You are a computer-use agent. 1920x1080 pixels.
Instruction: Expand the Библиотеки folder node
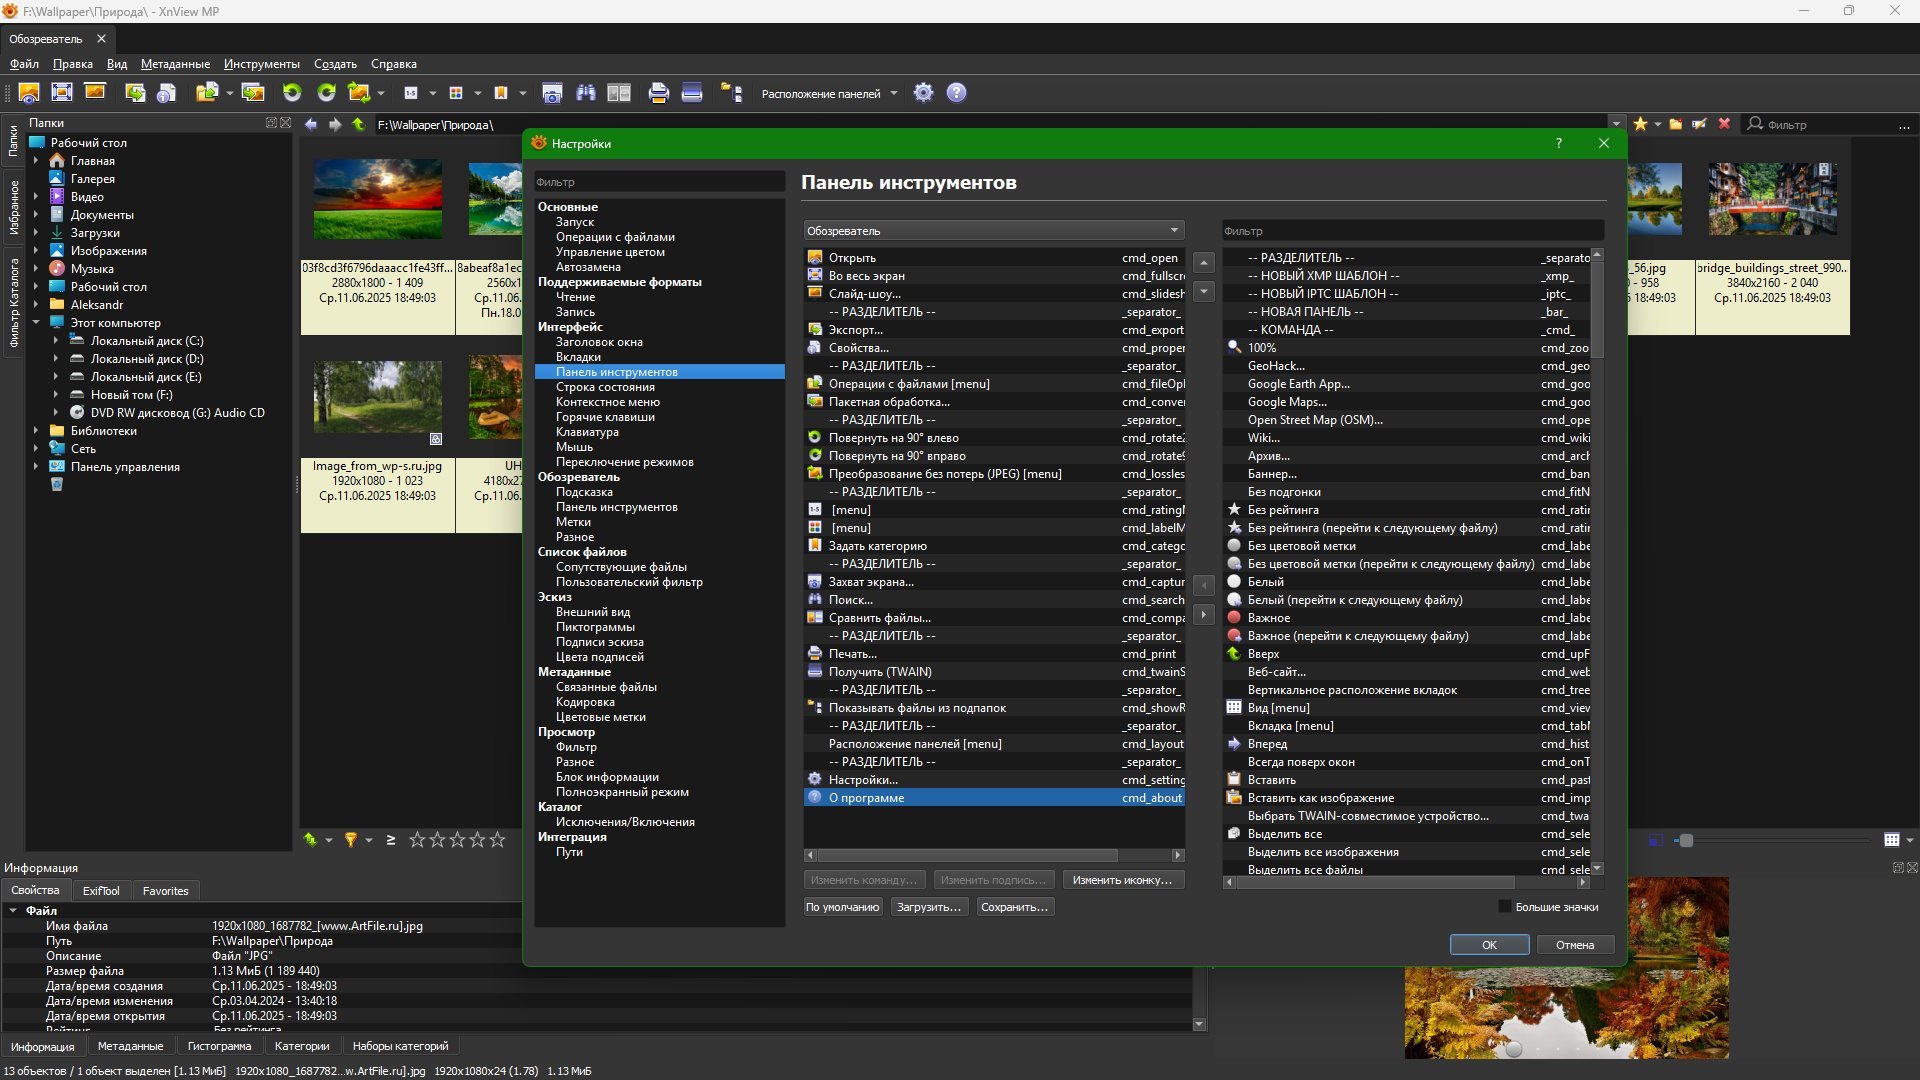pyautogui.click(x=36, y=431)
